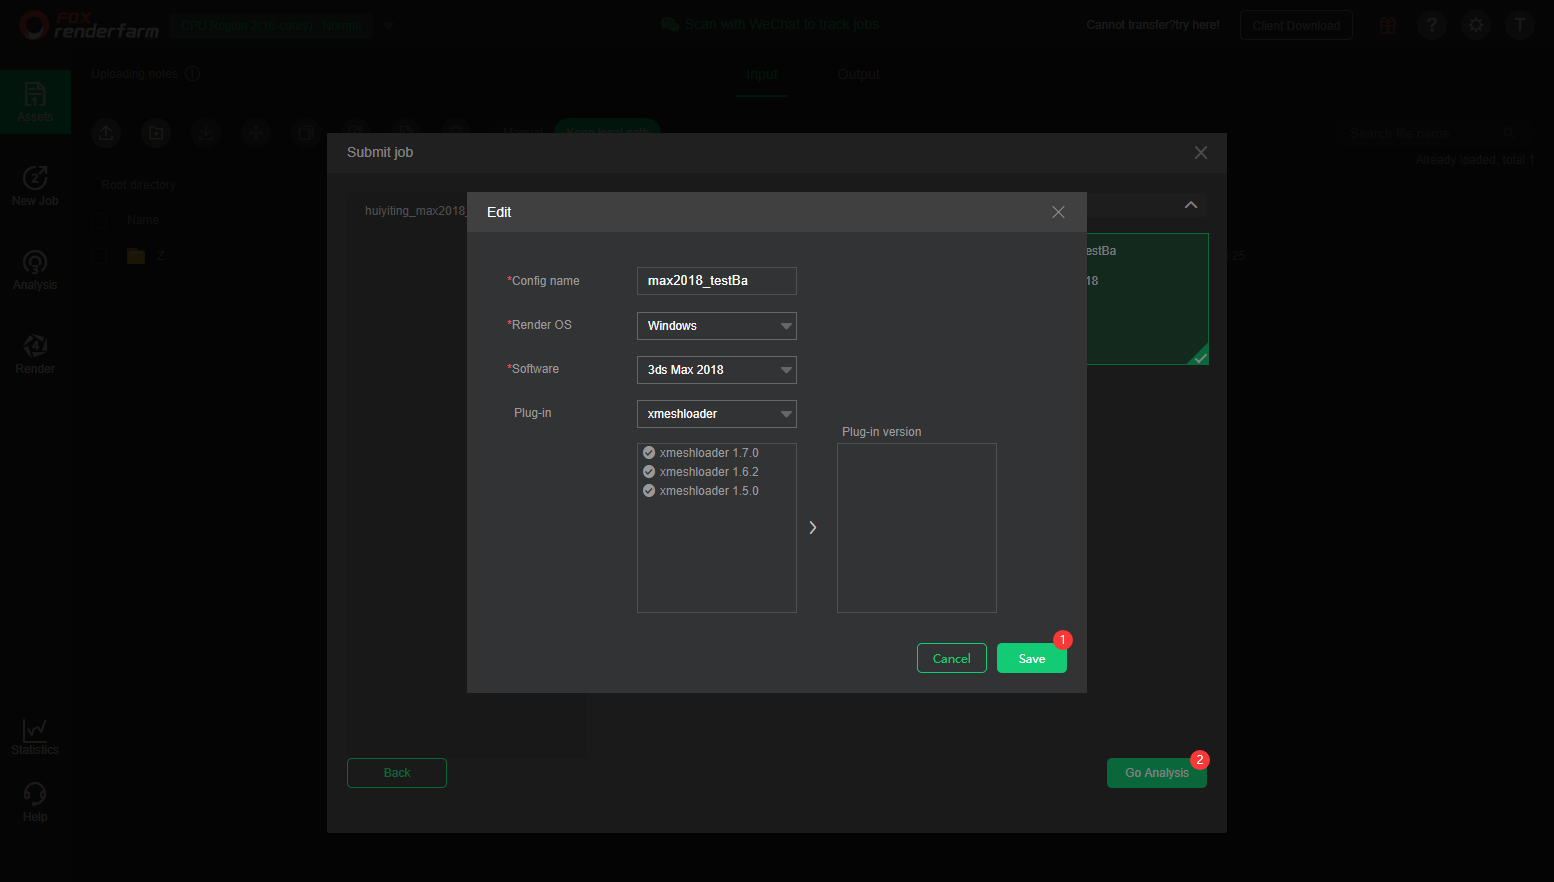Click the Keep local path toggle button
This screenshot has height=882, width=1554.
(607, 132)
